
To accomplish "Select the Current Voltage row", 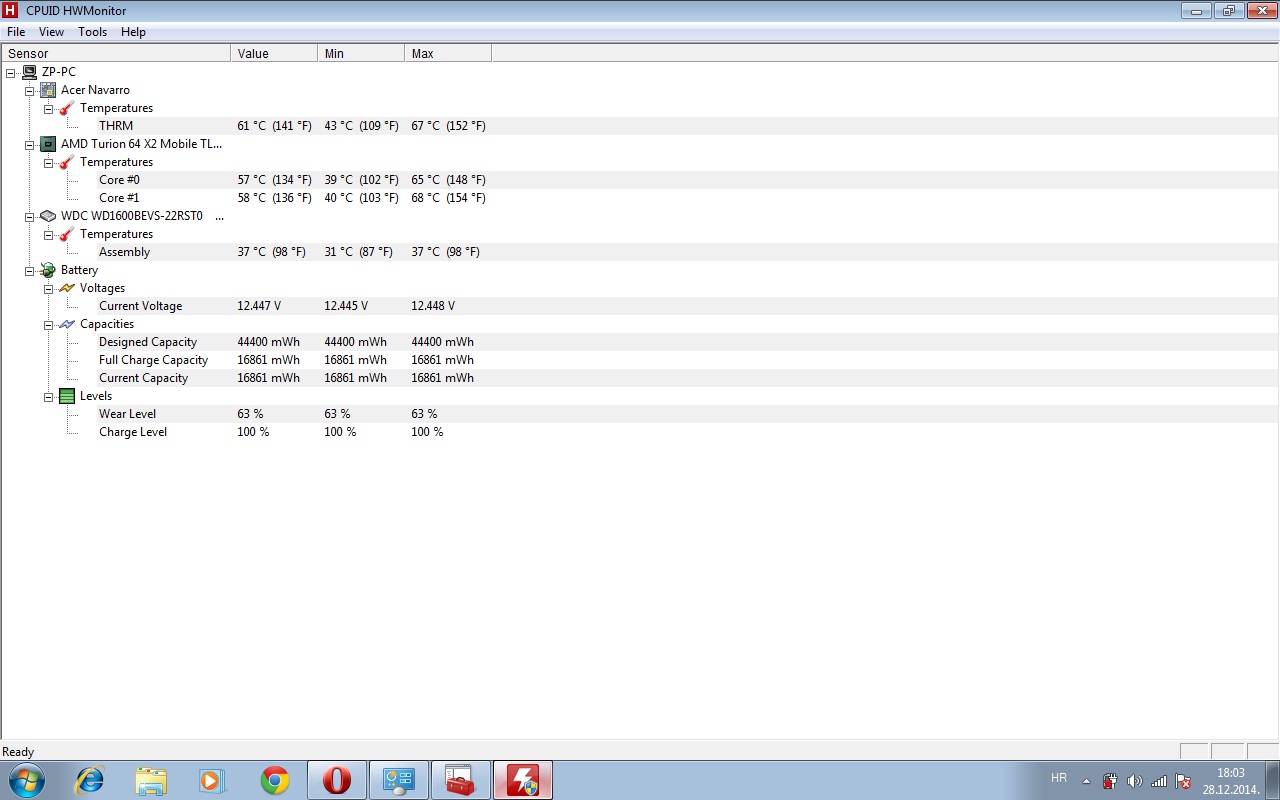I will [640, 306].
